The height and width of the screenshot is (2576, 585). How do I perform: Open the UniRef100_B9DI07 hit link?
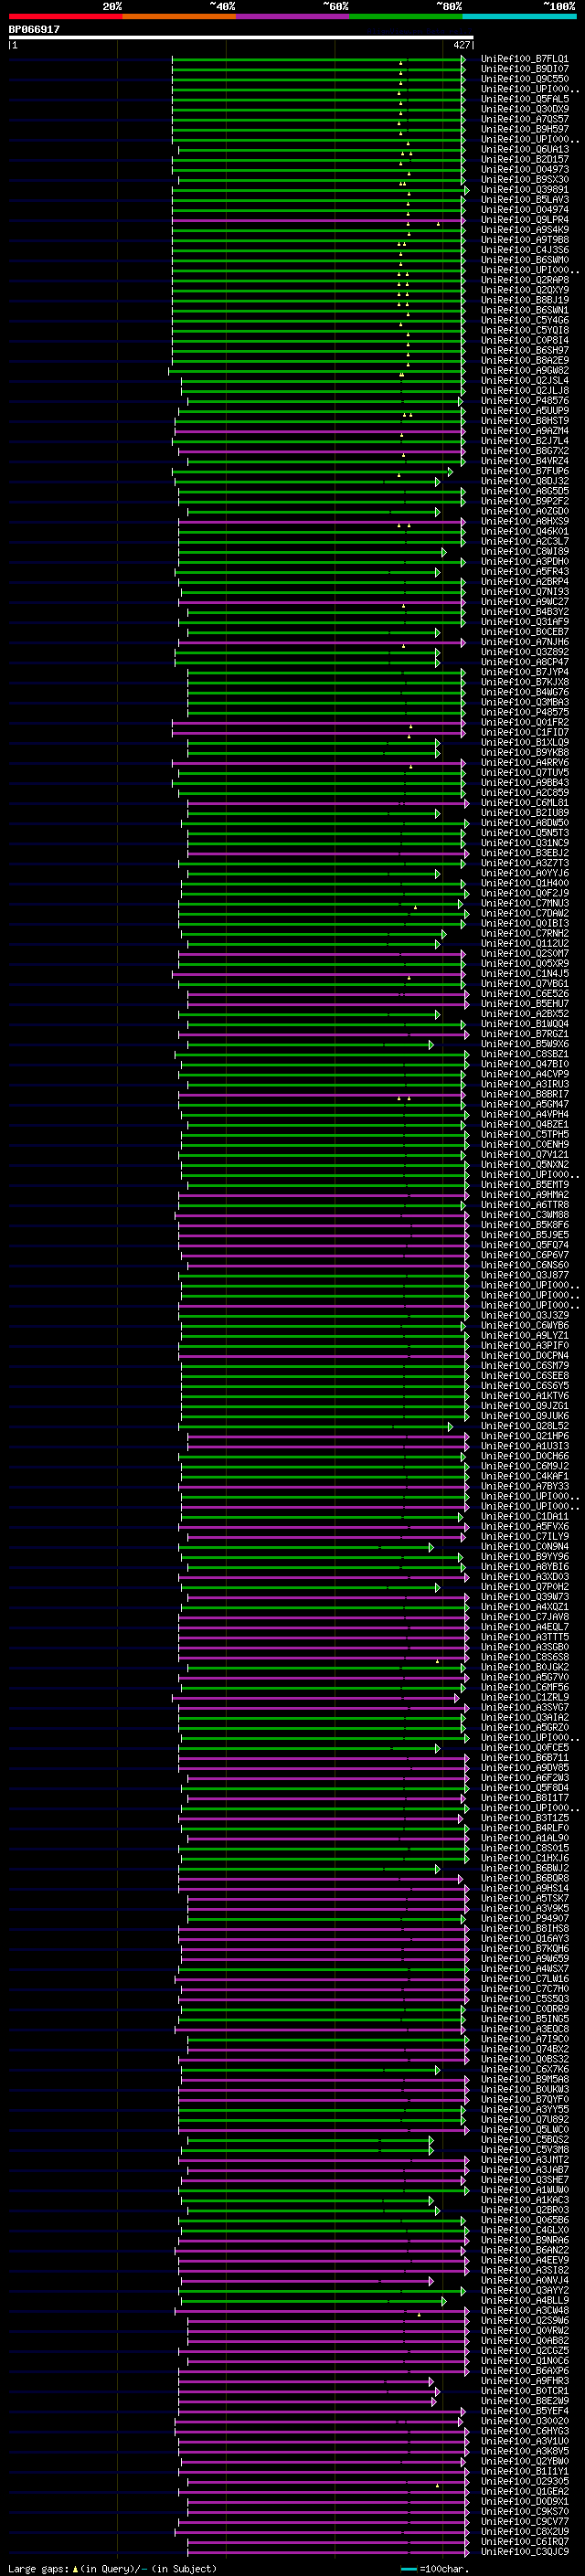pyautogui.click(x=524, y=69)
